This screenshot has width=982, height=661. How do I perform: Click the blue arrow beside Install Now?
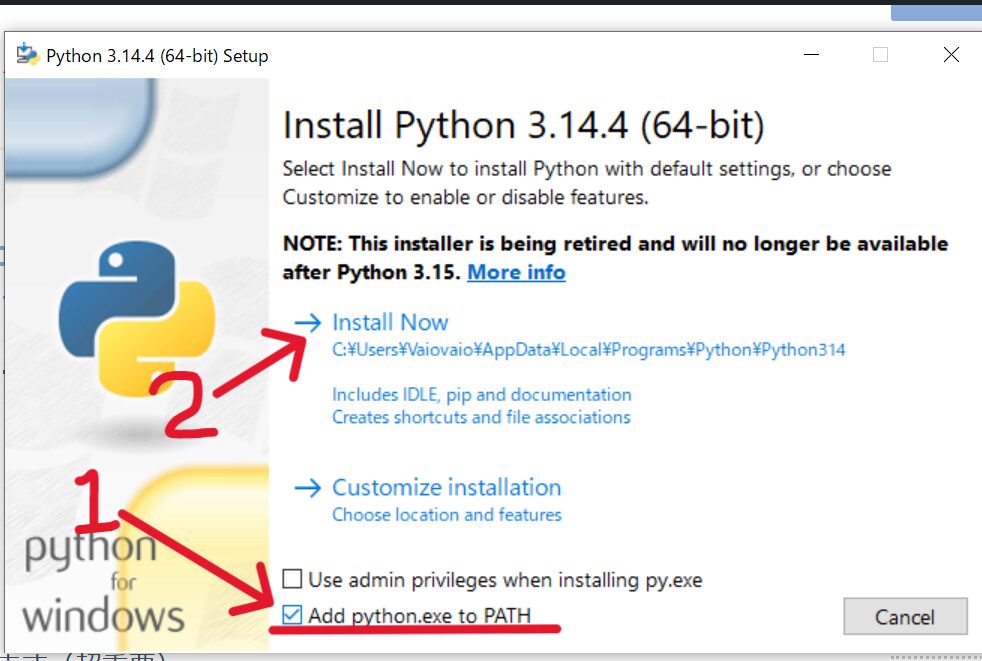pyautogui.click(x=309, y=322)
